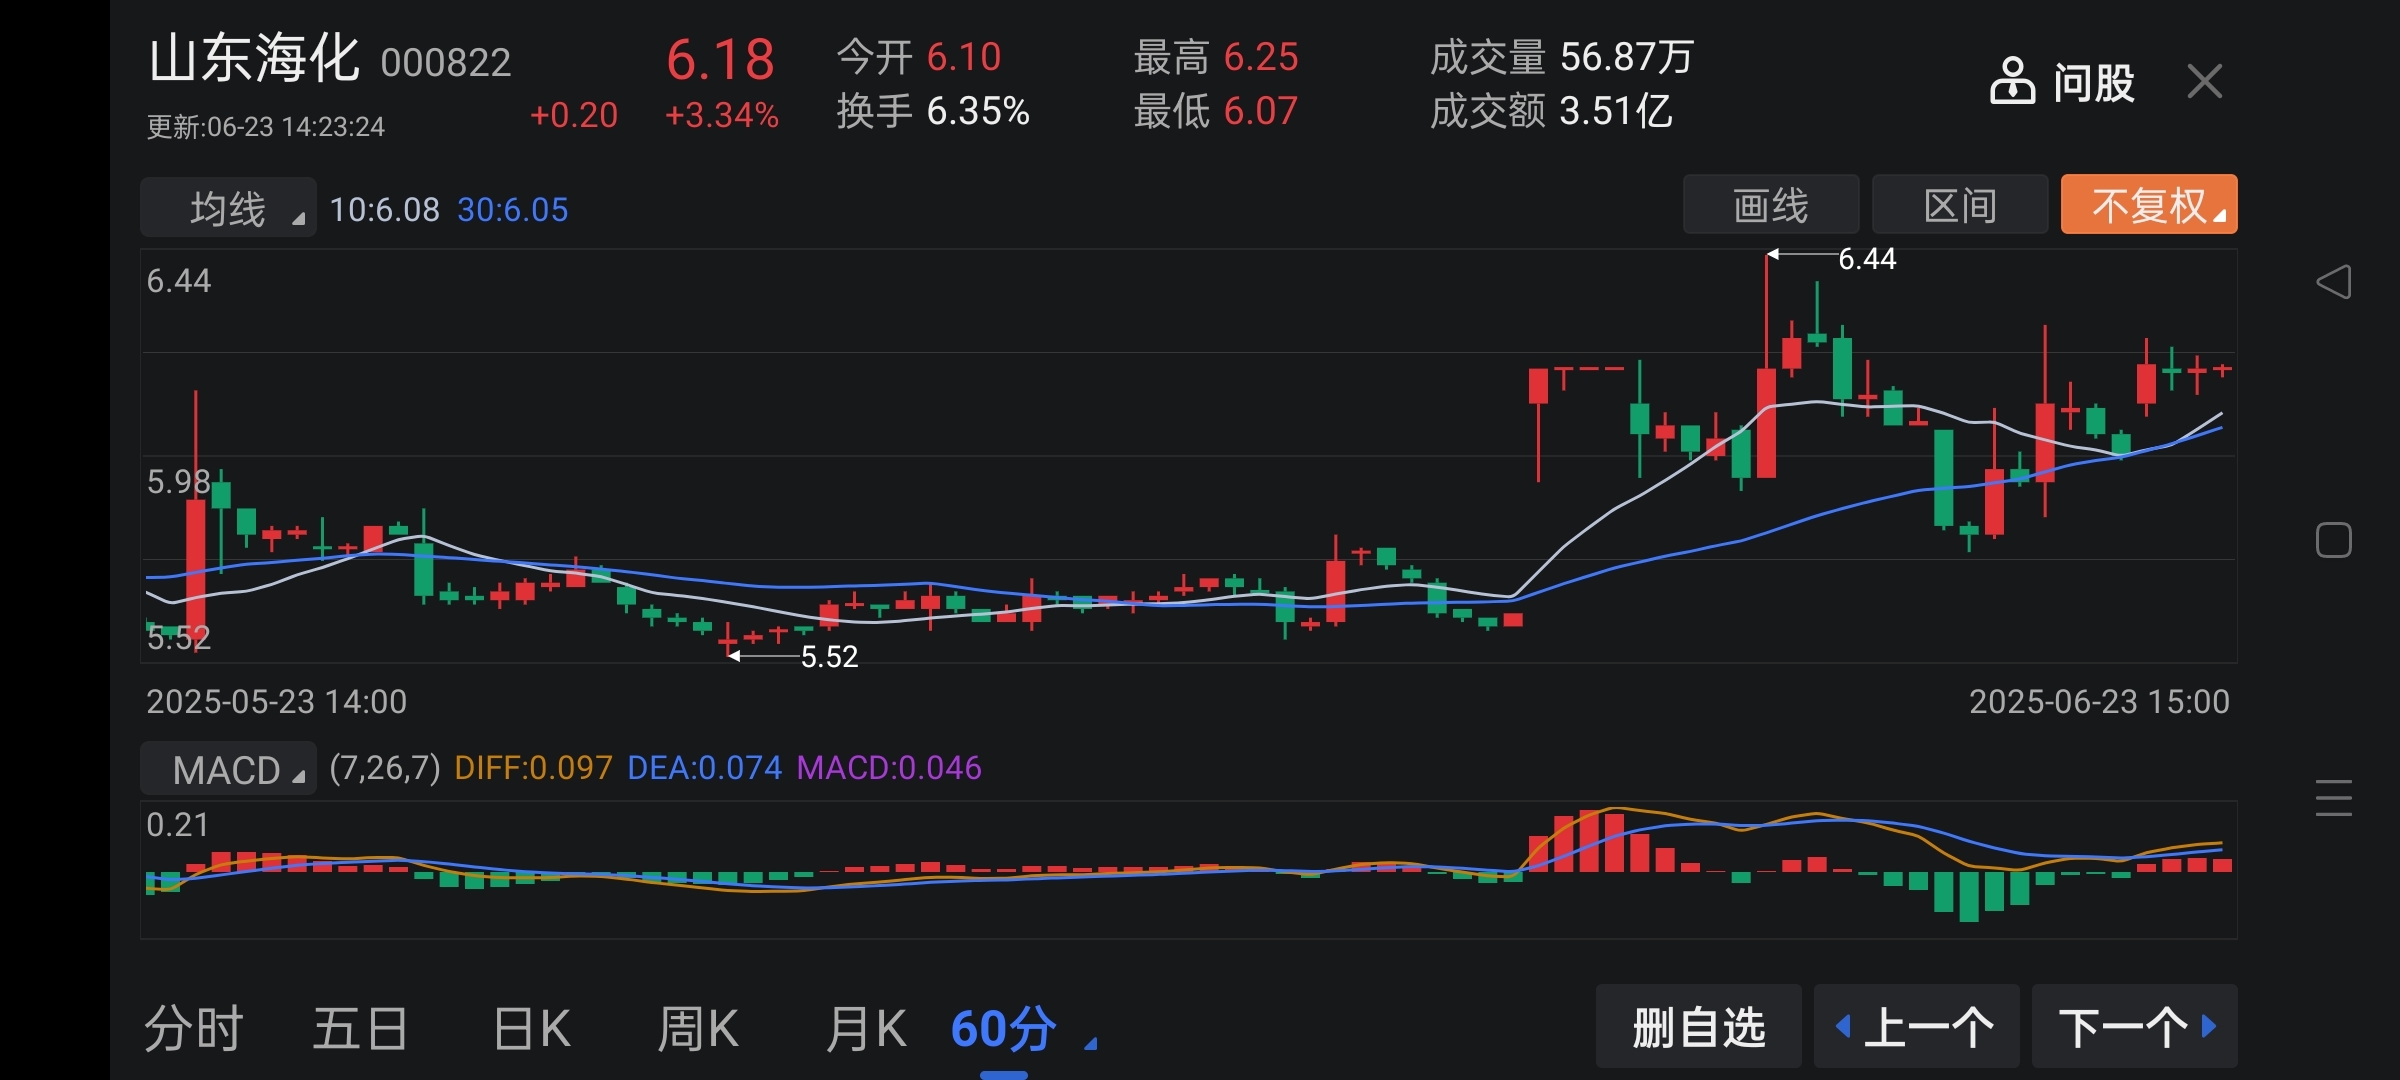Switch to the 周K tab
This screenshot has height=1080, width=2400.
click(x=698, y=1029)
